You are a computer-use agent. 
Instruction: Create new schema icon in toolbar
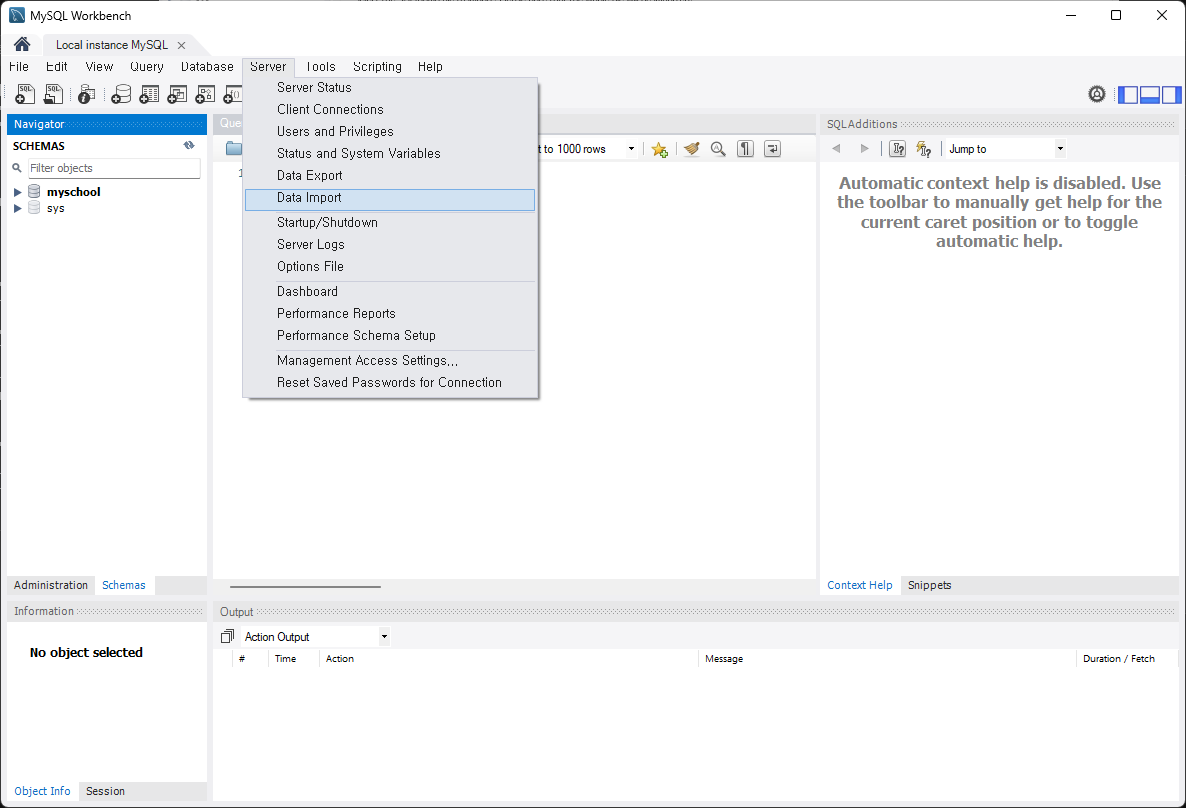click(x=121, y=94)
